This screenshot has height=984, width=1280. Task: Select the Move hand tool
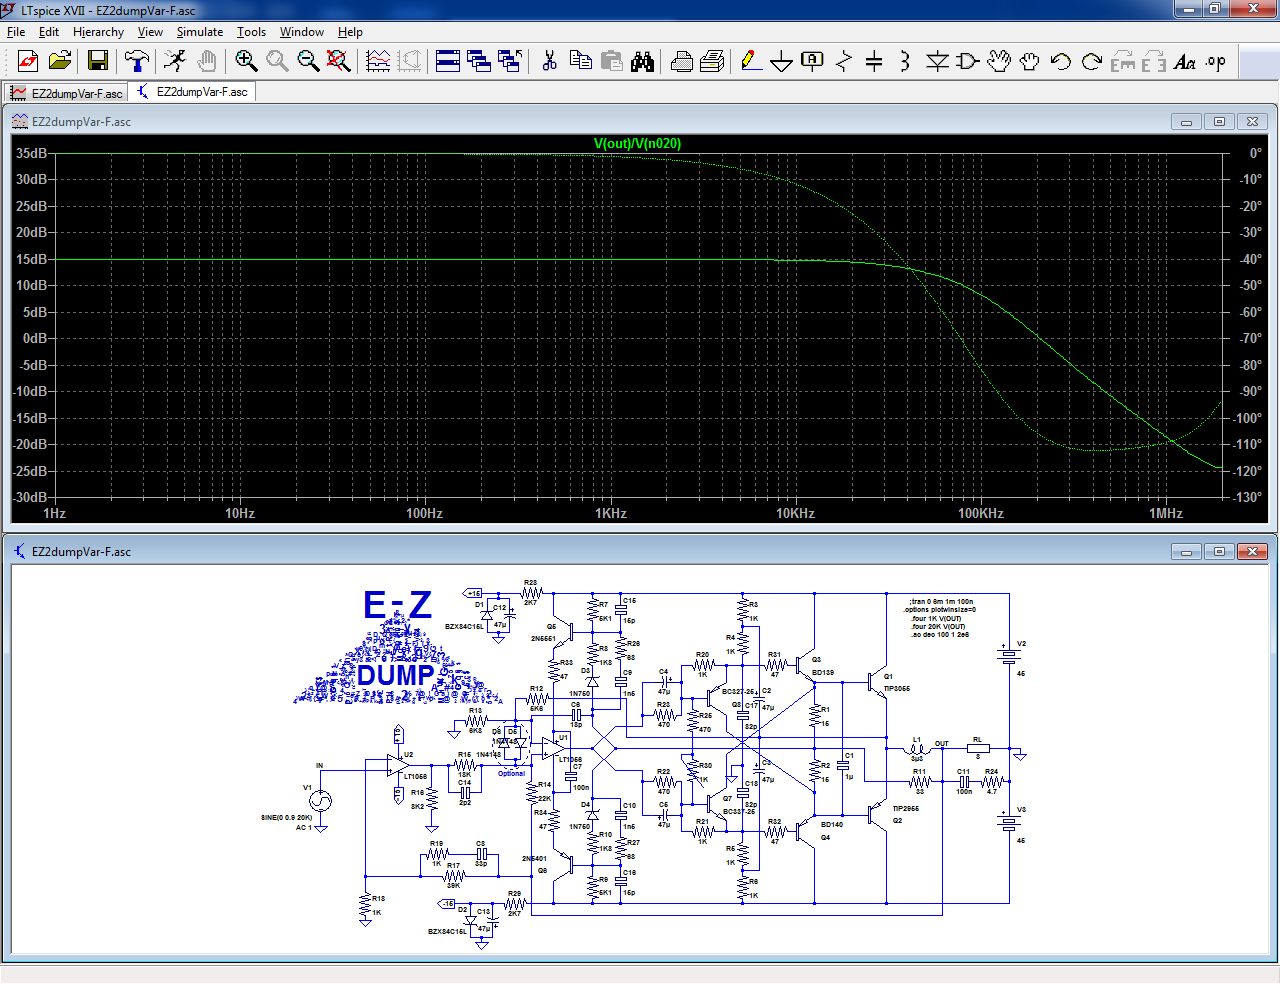[x=998, y=61]
